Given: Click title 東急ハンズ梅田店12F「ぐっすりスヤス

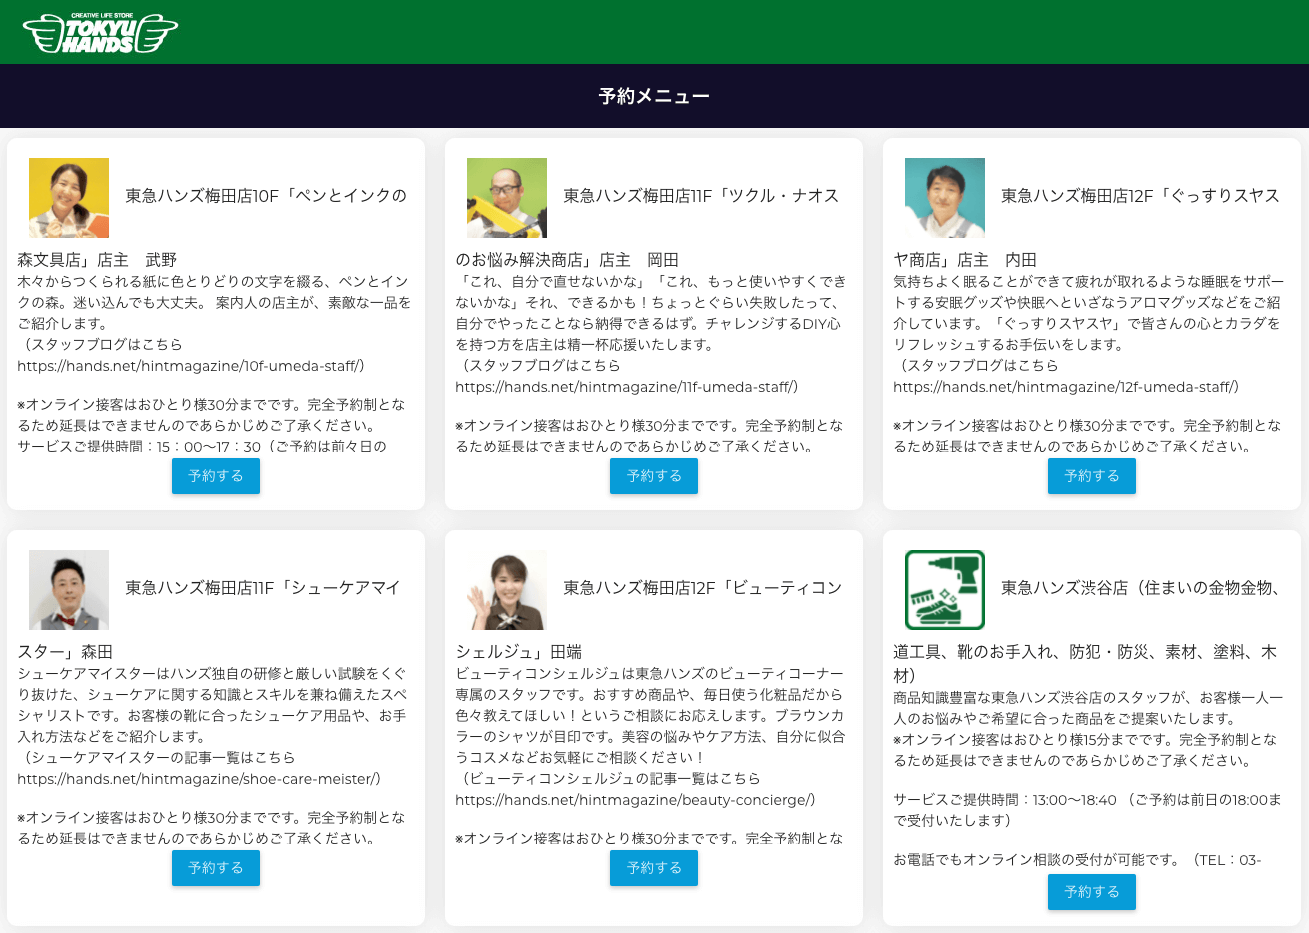Looking at the screenshot, I should [1140, 196].
